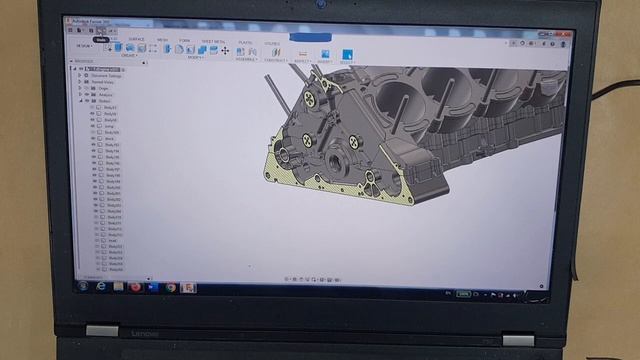Toggle visibility eye of the Analysis folder
This screenshot has width=640, height=360.
click(x=87, y=94)
